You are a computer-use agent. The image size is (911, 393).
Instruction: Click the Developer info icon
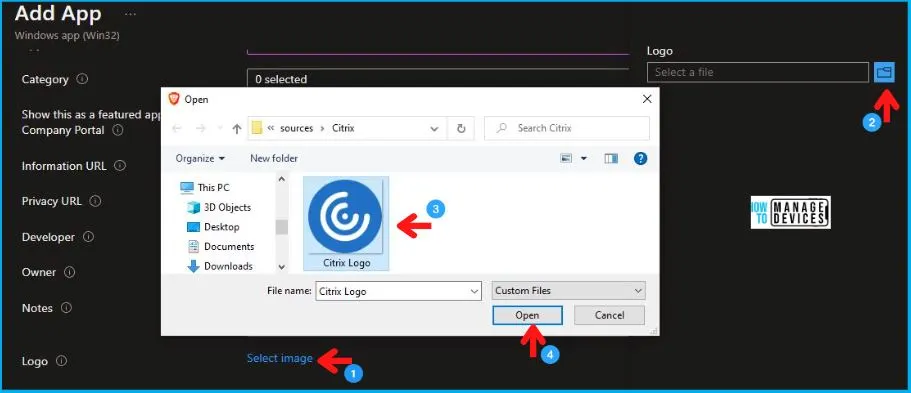click(88, 237)
